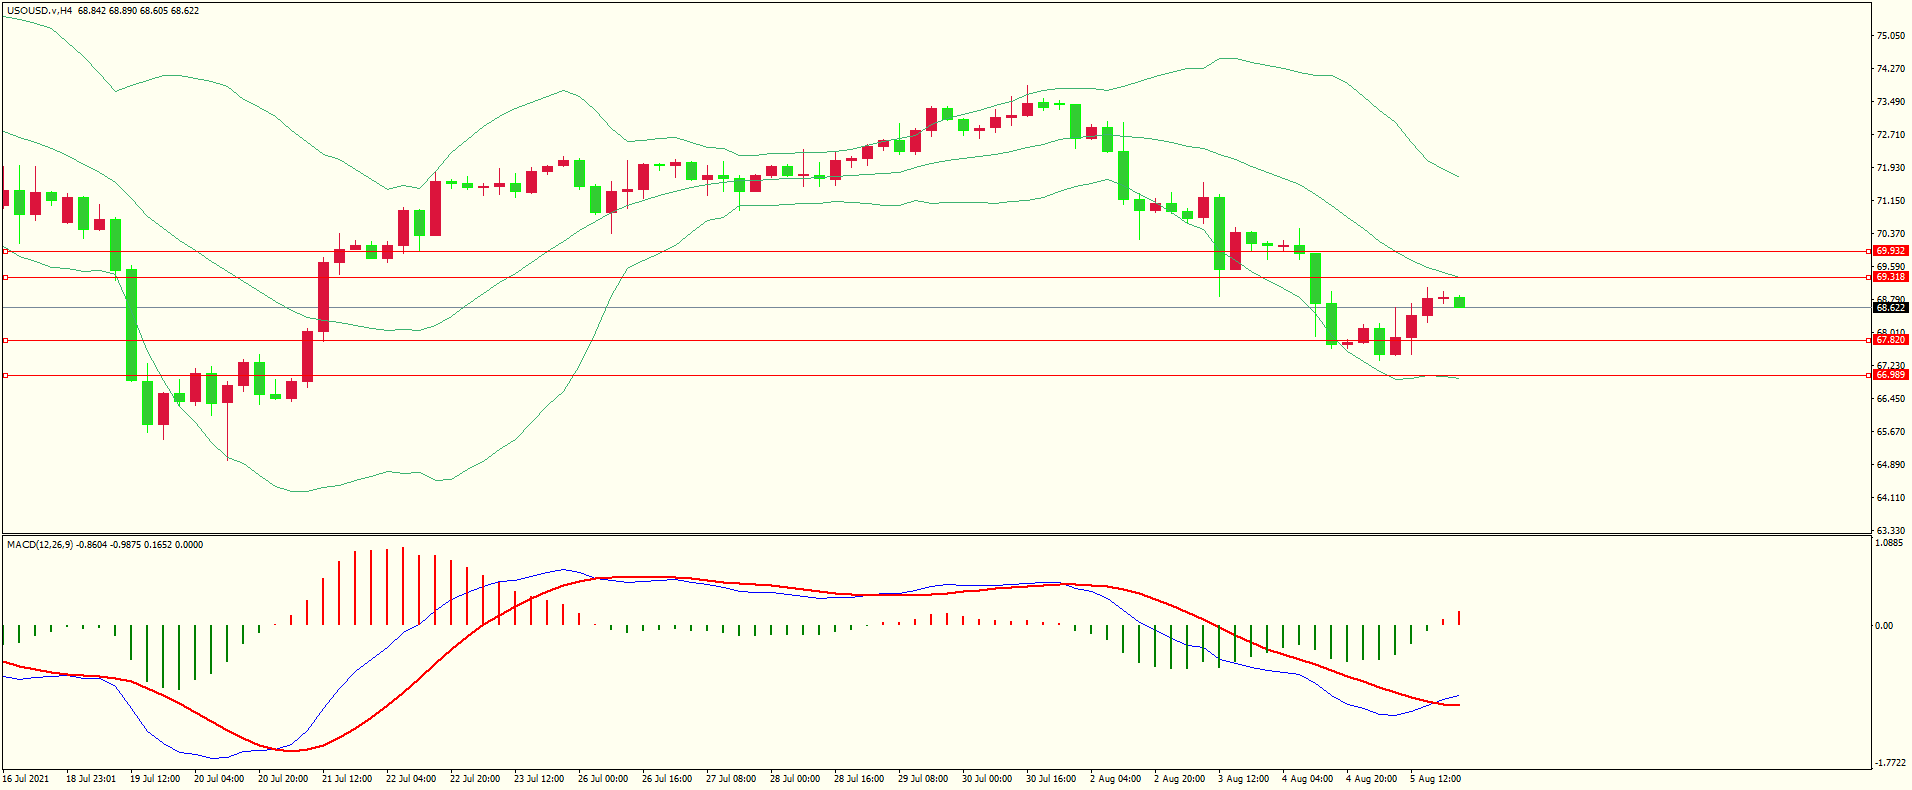Click the 27 Jul 08:00 time label
The image size is (1912, 790).
[x=731, y=779]
